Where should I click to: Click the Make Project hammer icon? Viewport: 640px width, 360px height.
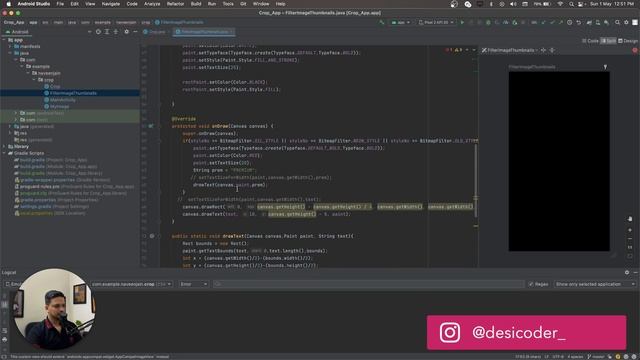coord(382,22)
